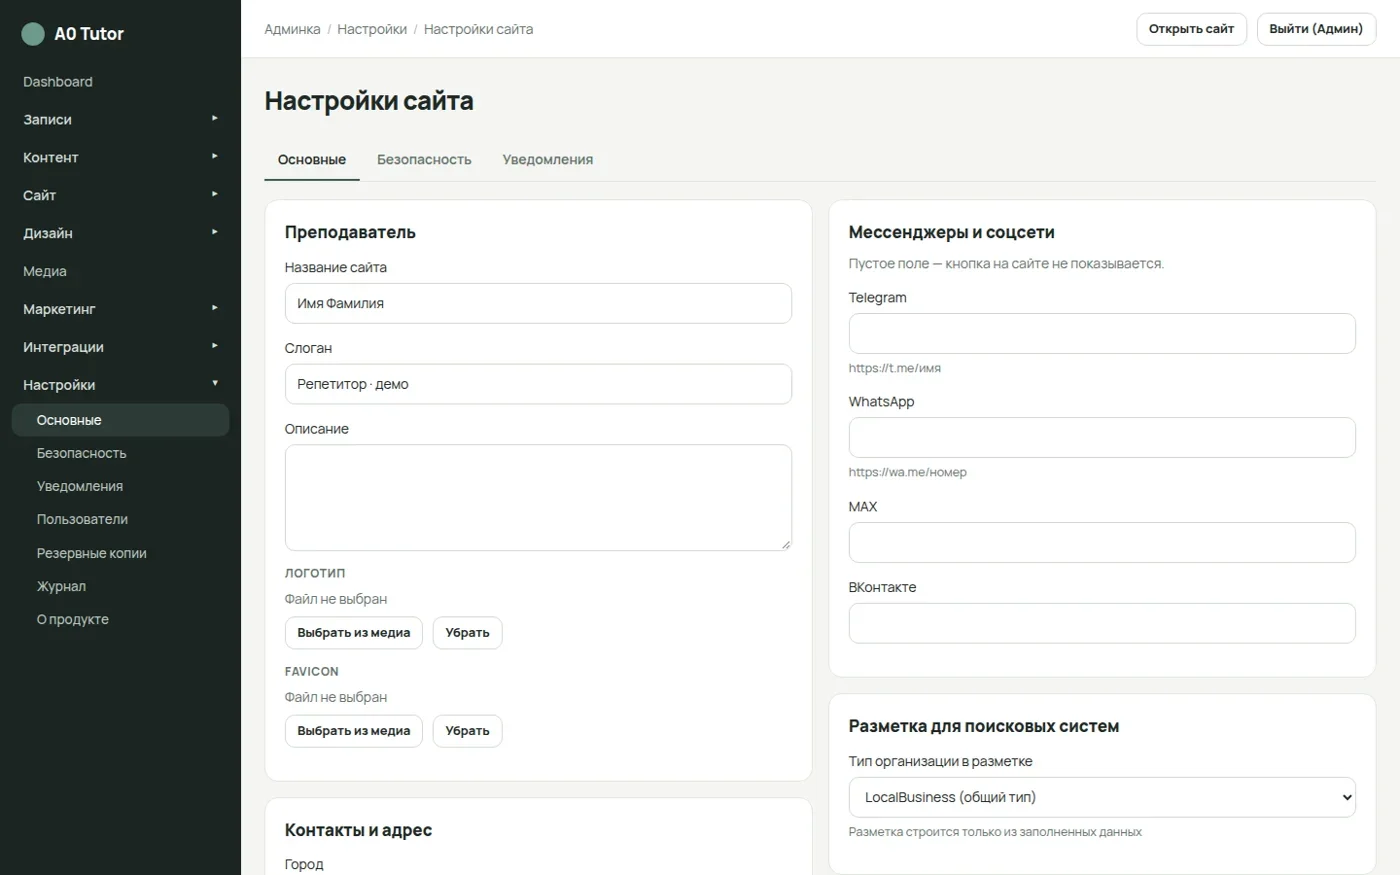The width and height of the screenshot is (1400, 875).
Task: Switch to the Основные tab
Action: pos(312,160)
